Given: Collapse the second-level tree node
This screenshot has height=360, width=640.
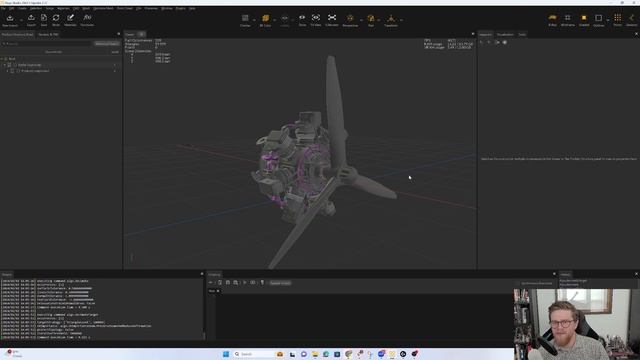Looking at the screenshot, I should 4,65.
